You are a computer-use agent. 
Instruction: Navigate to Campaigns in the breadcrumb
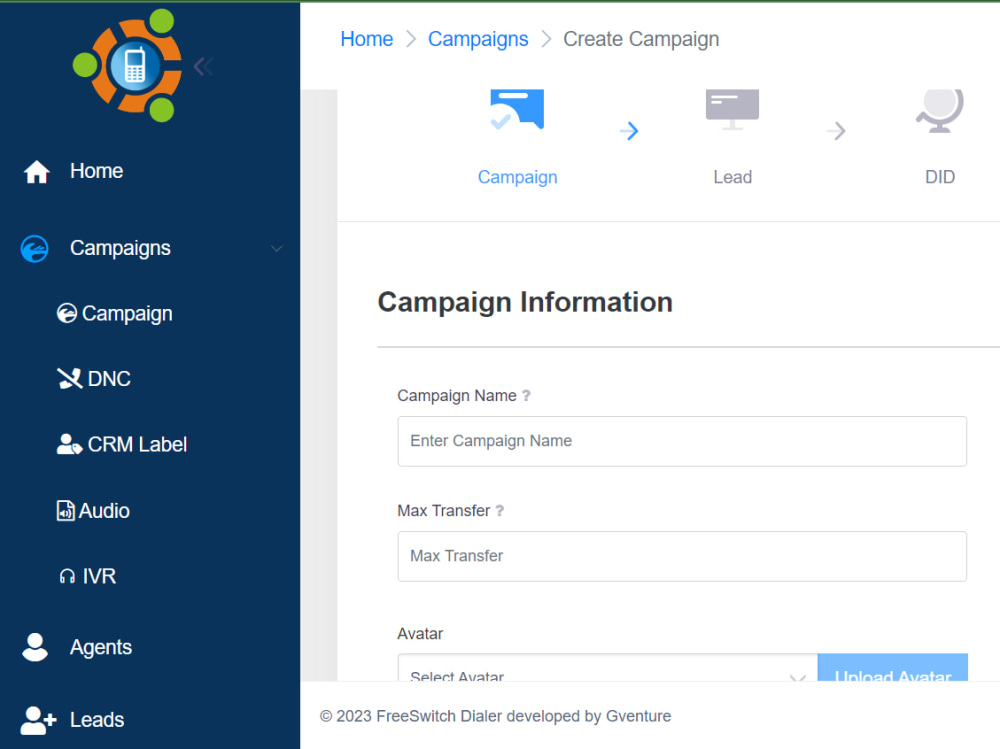click(x=478, y=39)
